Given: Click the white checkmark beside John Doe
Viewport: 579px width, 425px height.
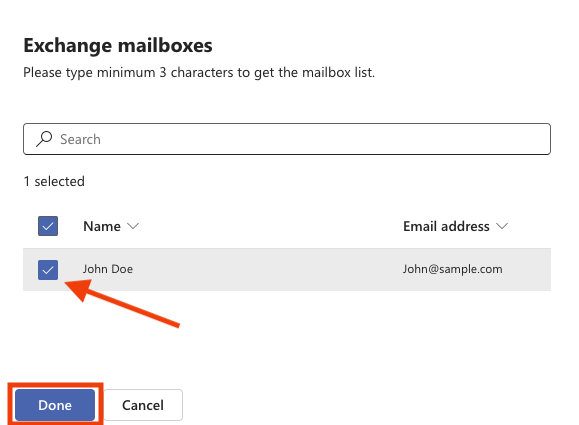Looking at the screenshot, I should pos(48,270).
